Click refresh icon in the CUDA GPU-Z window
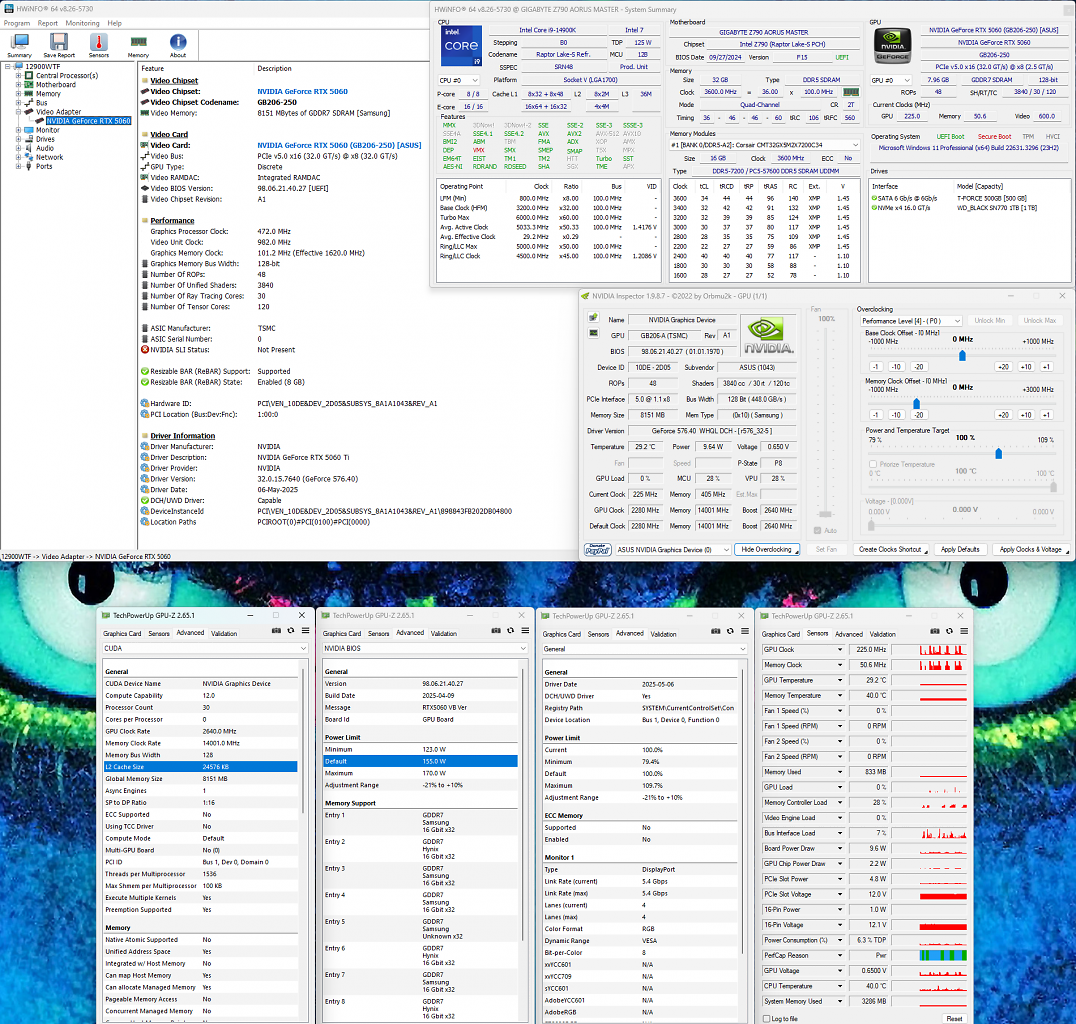The height and width of the screenshot is (1024, 1076). (x=291, y=631)
